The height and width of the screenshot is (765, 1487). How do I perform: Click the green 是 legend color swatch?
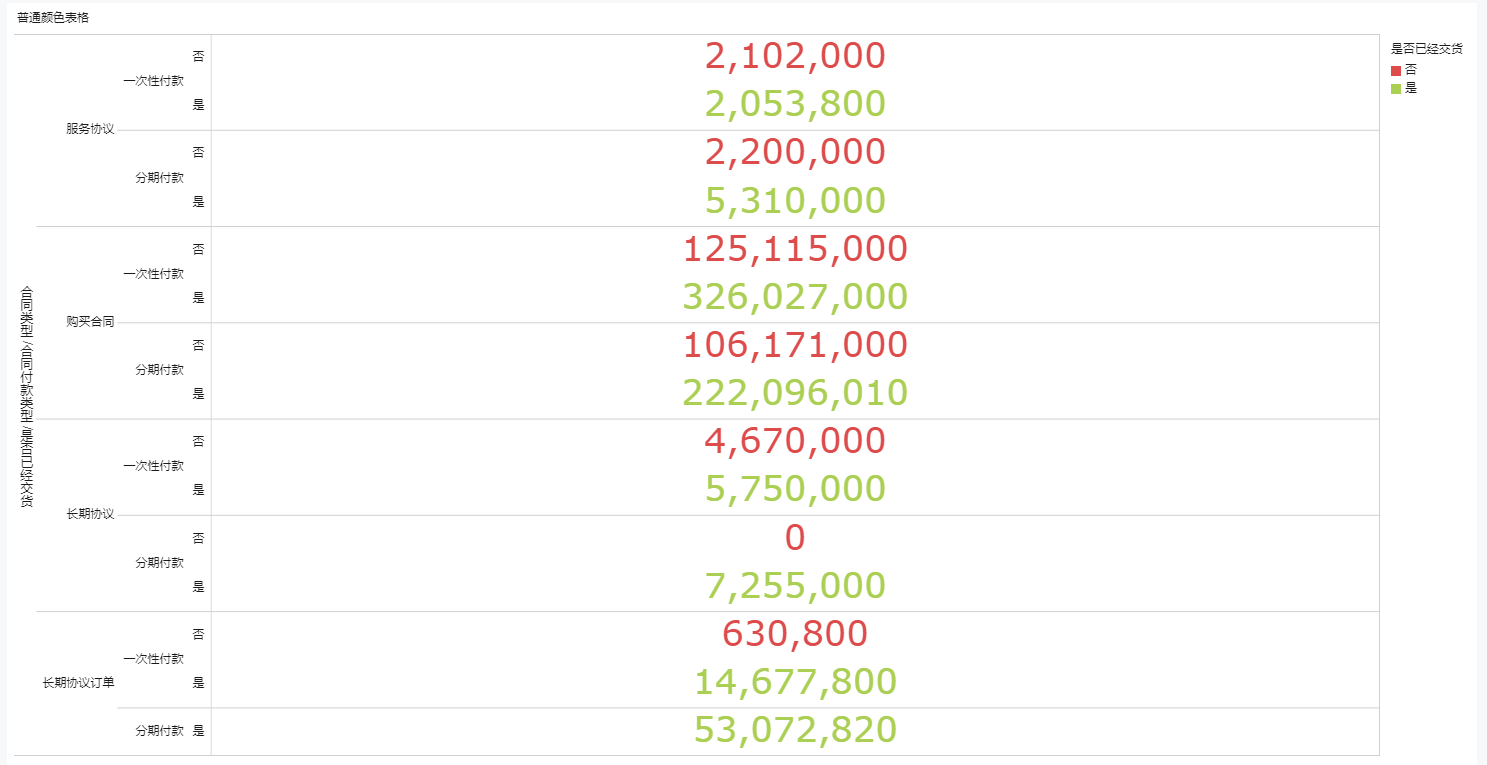1396,88
